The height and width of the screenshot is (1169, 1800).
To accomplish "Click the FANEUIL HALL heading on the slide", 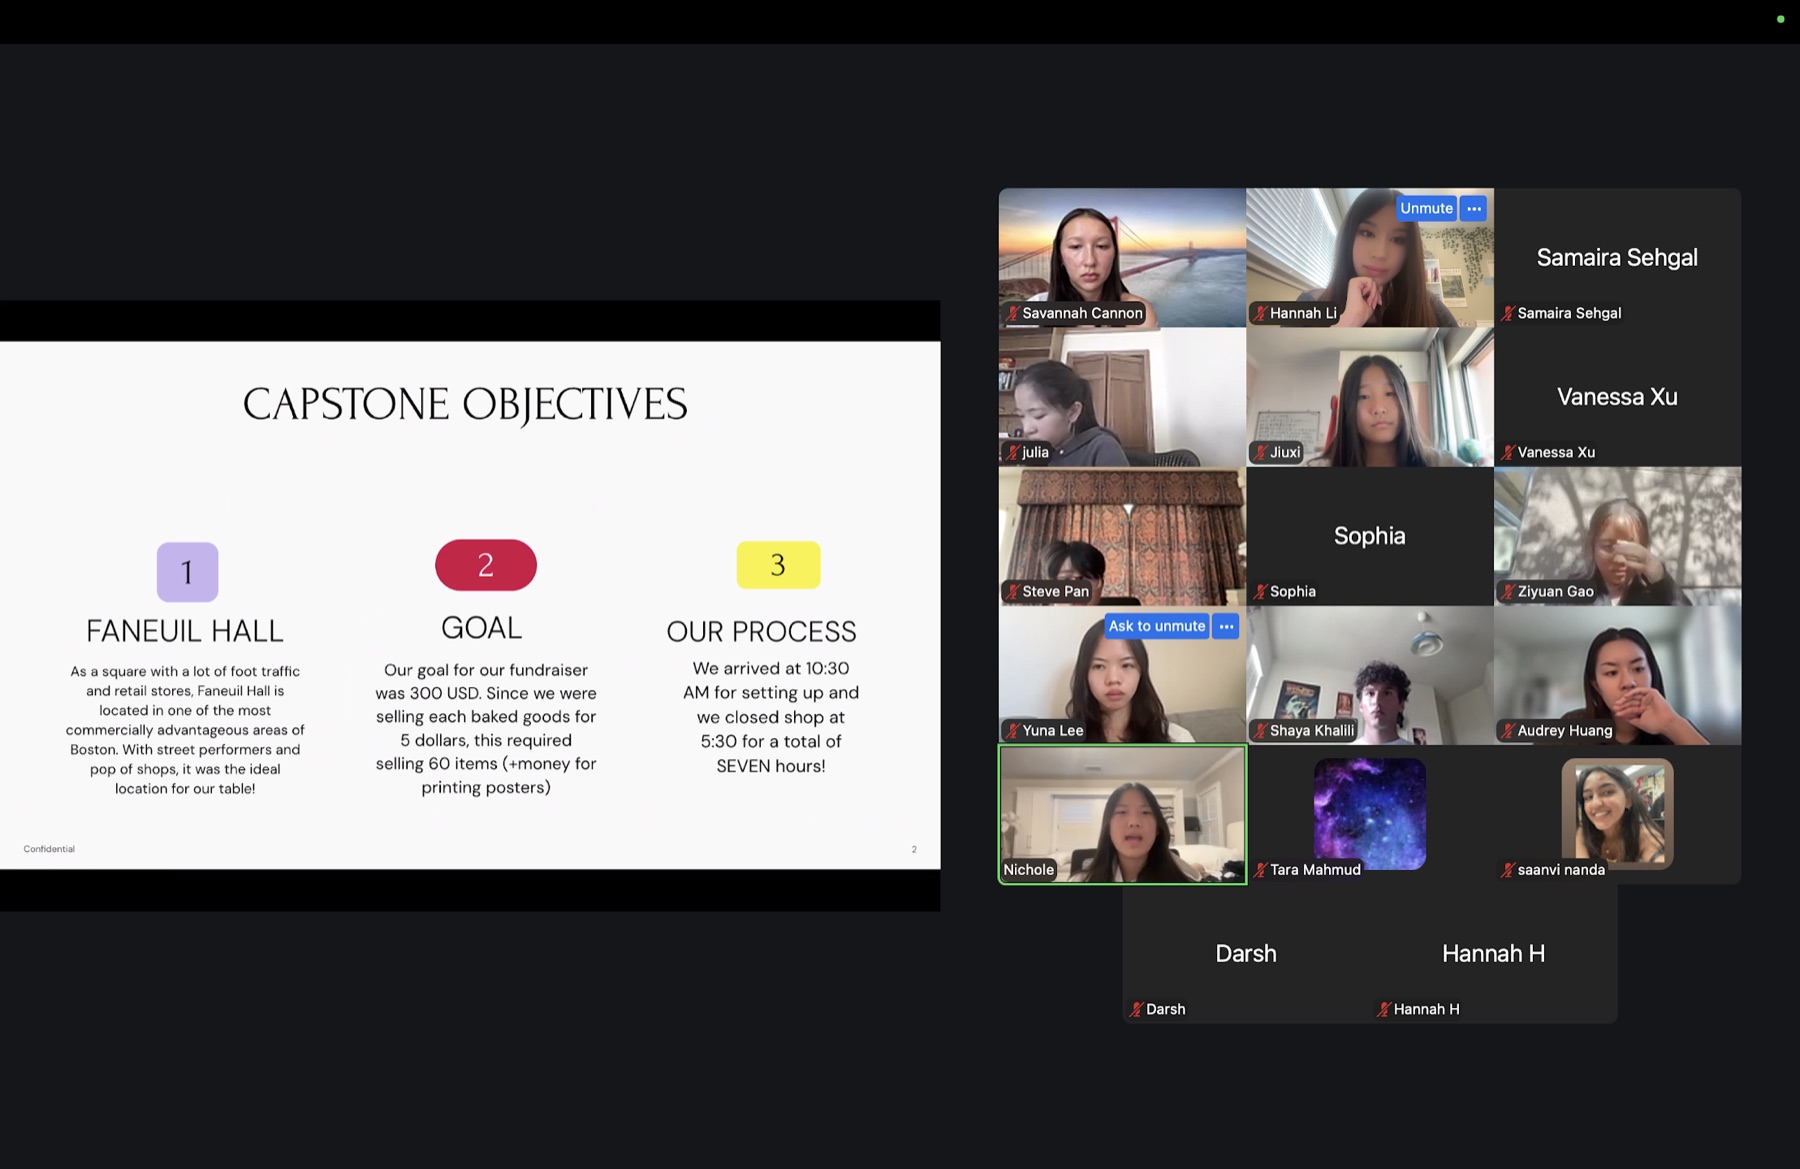I will pyautogui.click(x=185, y=631).
